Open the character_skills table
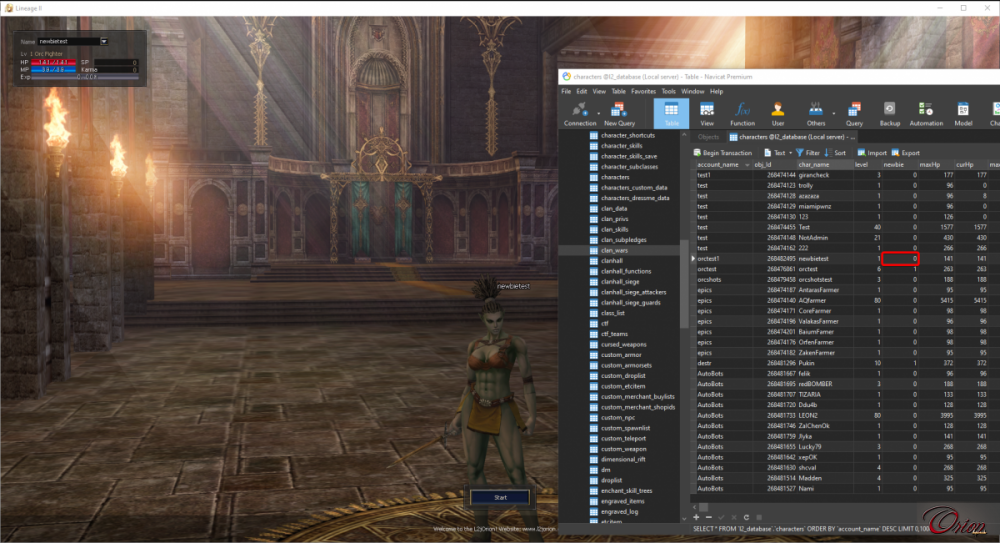The width and height of the screenshot is (1000, 543). 621,145
